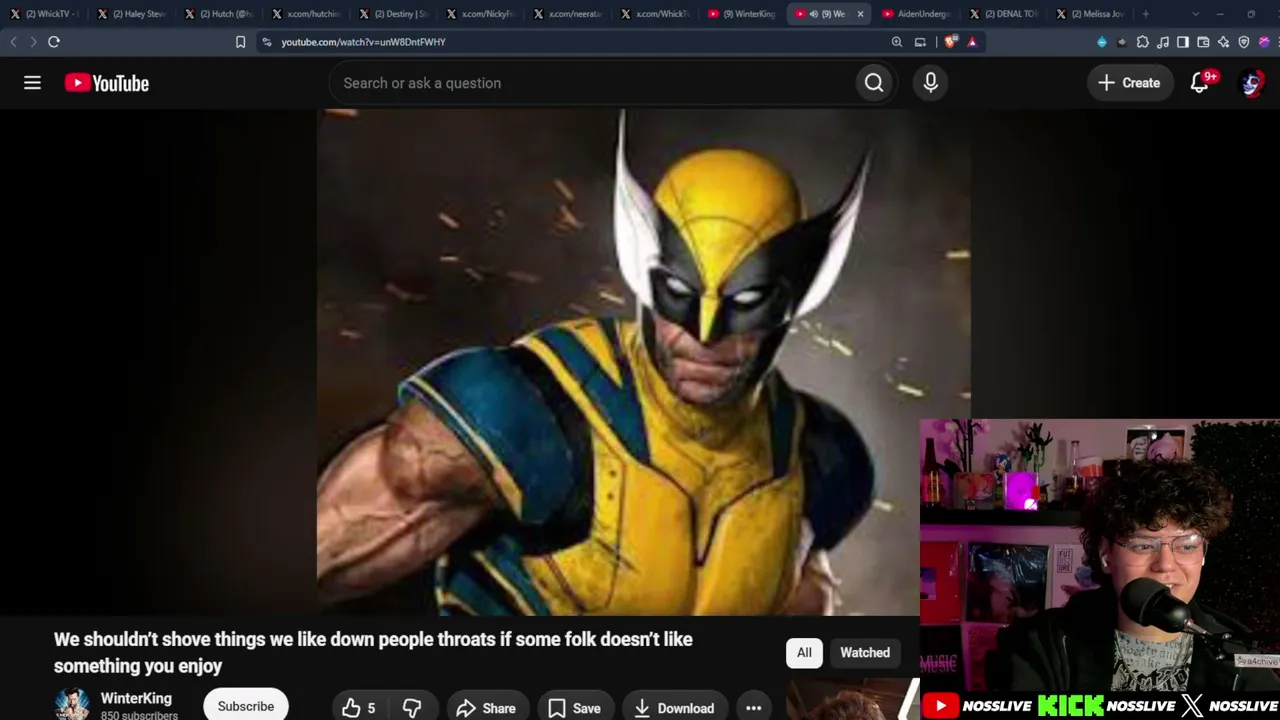This screenshot has height=720, width=1280.
Task: Click the address bar URL
Action: 363,42
